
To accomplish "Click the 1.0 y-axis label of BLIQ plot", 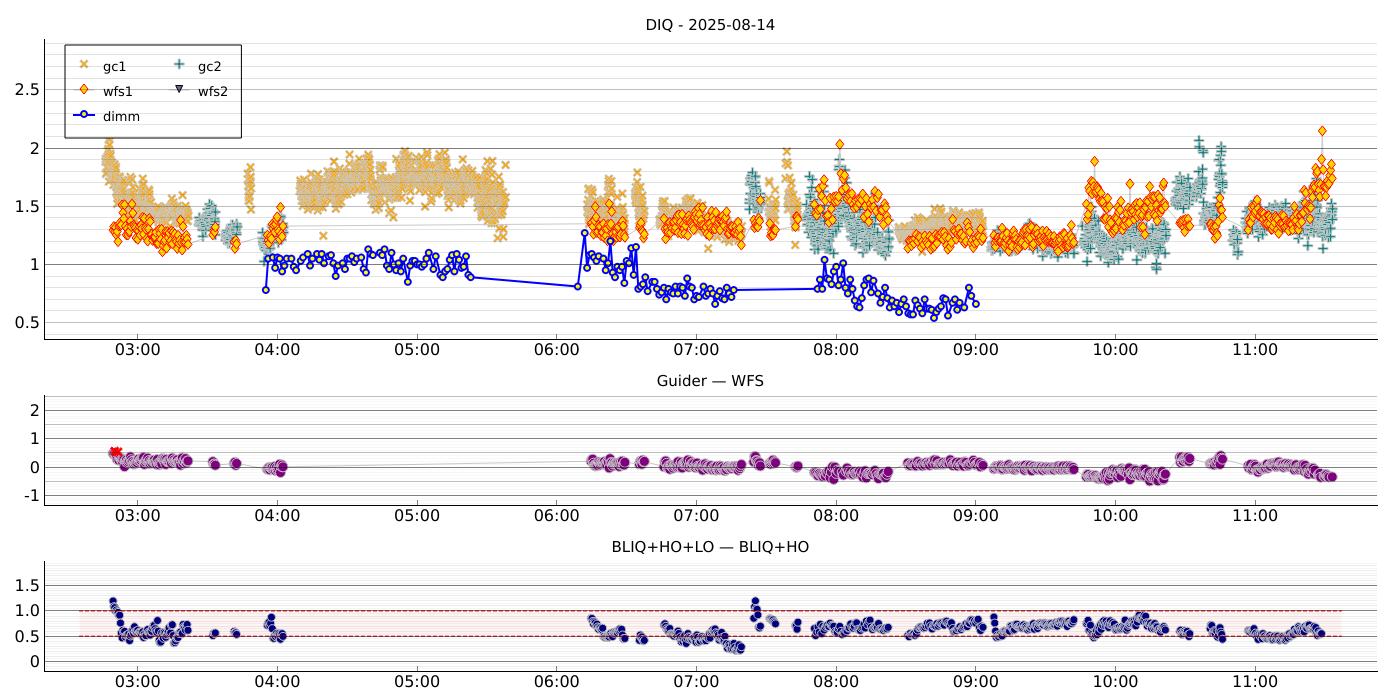I will (27, 610).
